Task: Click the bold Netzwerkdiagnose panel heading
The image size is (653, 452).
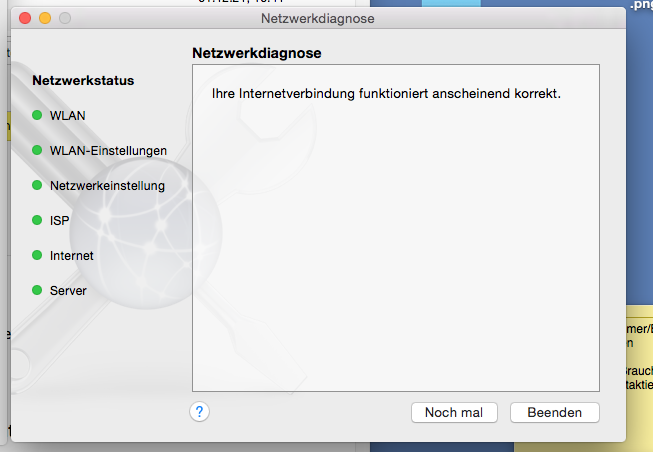Action: coord(257,53)
